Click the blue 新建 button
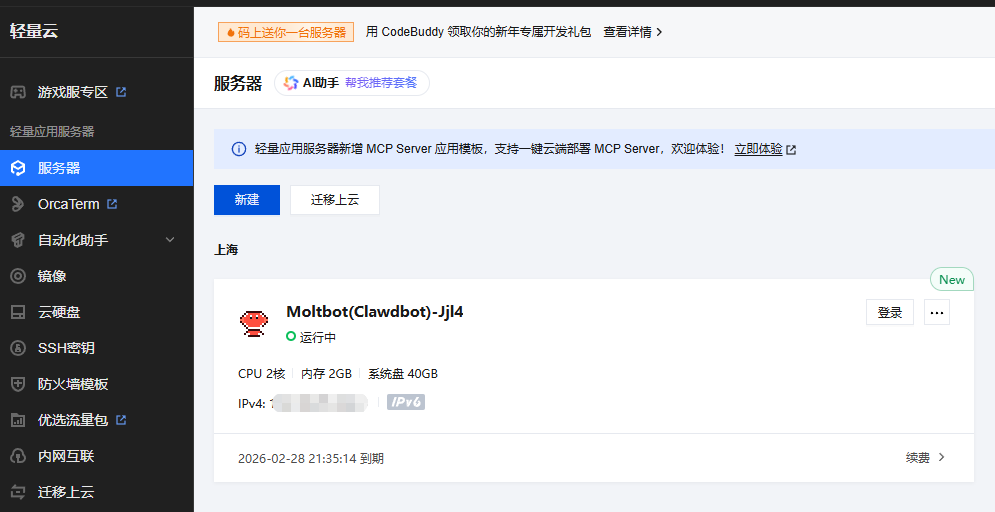Screen dimensions: 995x512 246,200
